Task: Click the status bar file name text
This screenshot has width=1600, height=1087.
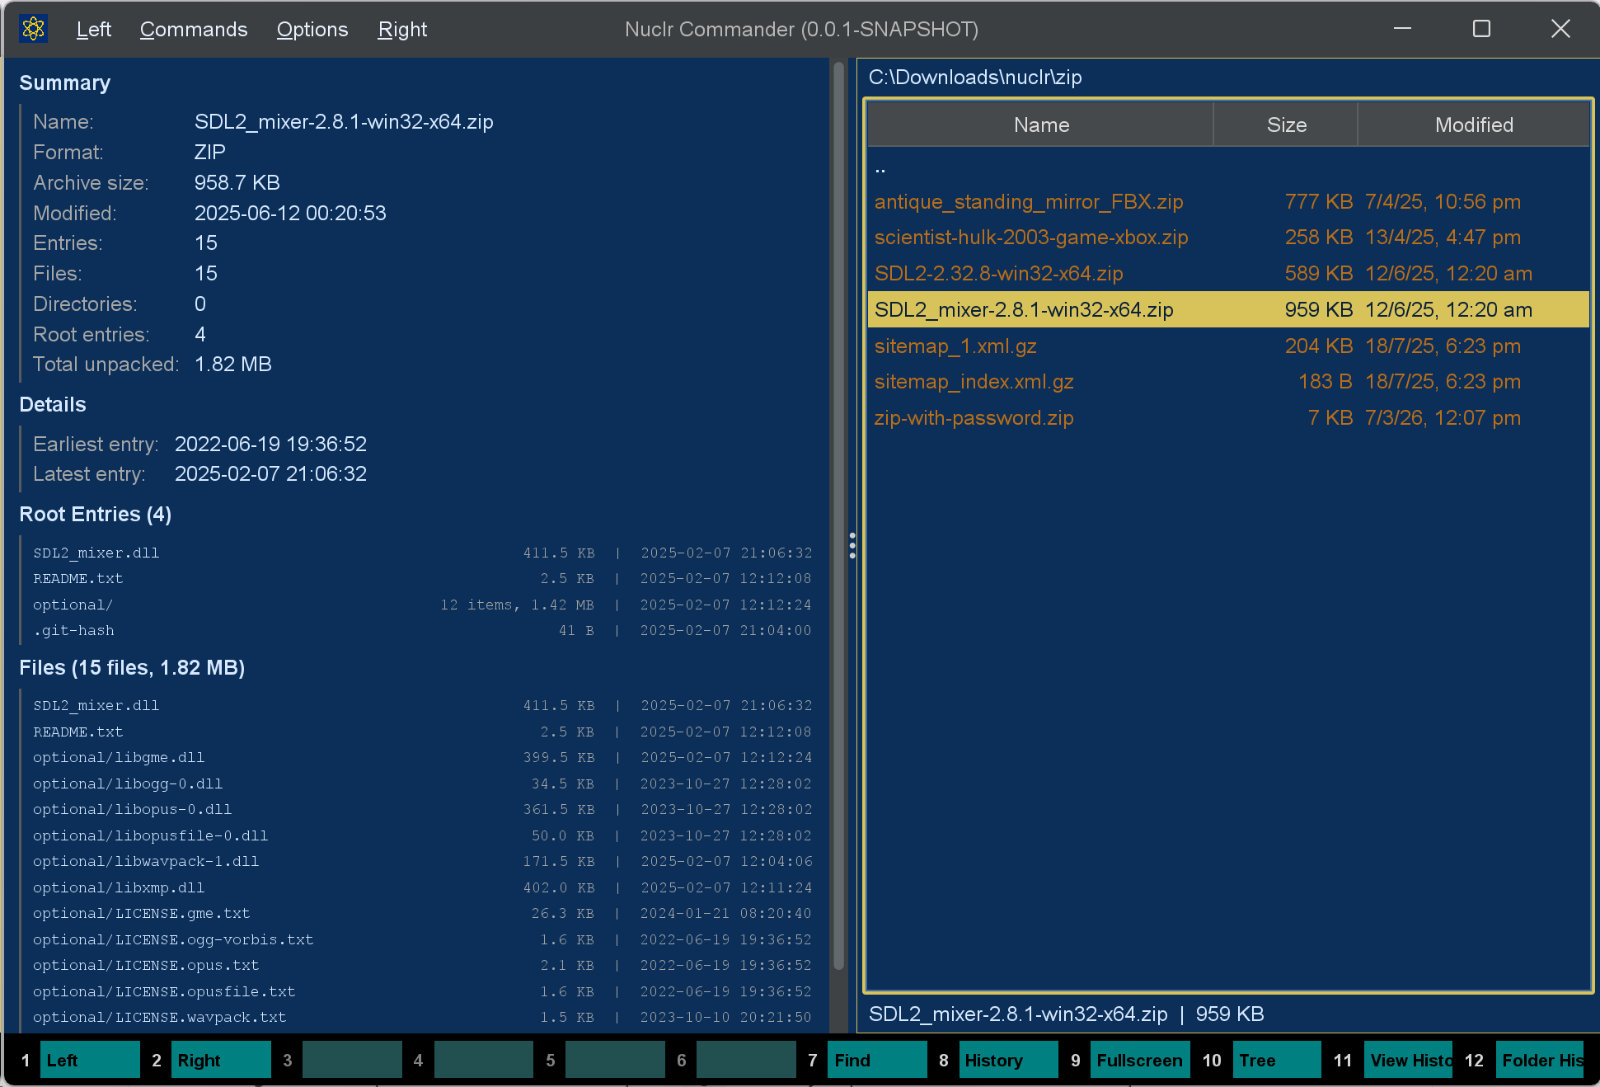Action: (1018, 1014)
